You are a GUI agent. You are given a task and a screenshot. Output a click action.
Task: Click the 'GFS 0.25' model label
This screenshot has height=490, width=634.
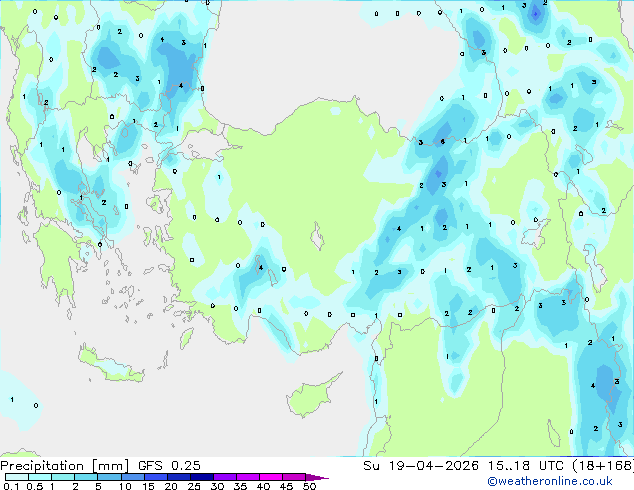coord(169,466)
